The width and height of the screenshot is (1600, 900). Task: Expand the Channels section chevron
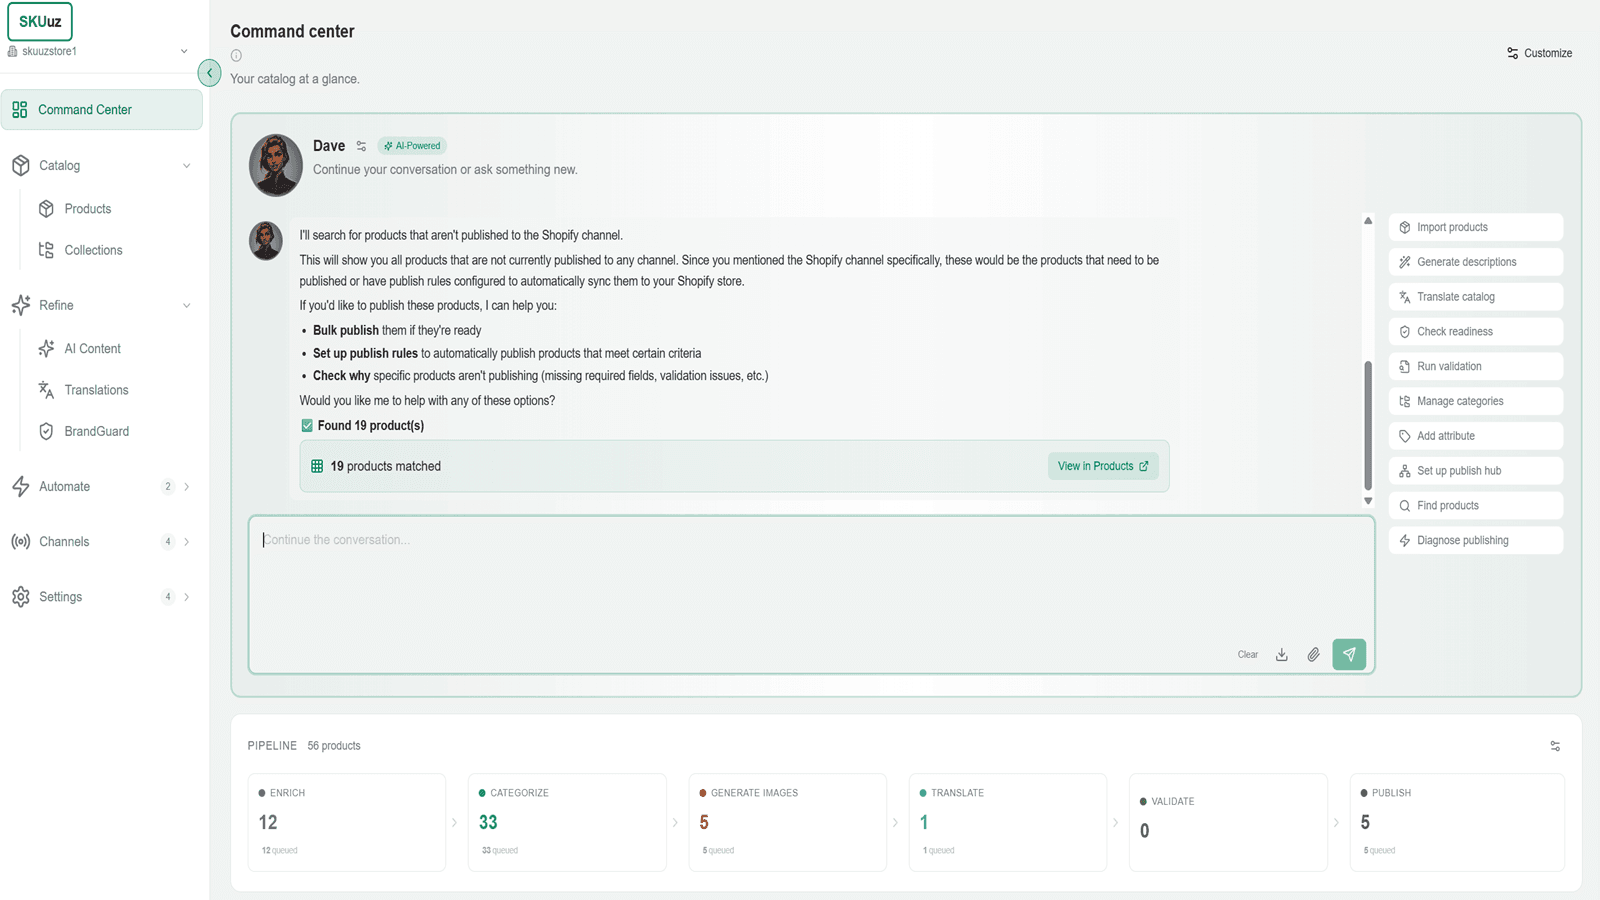click(x=186, y=542)
